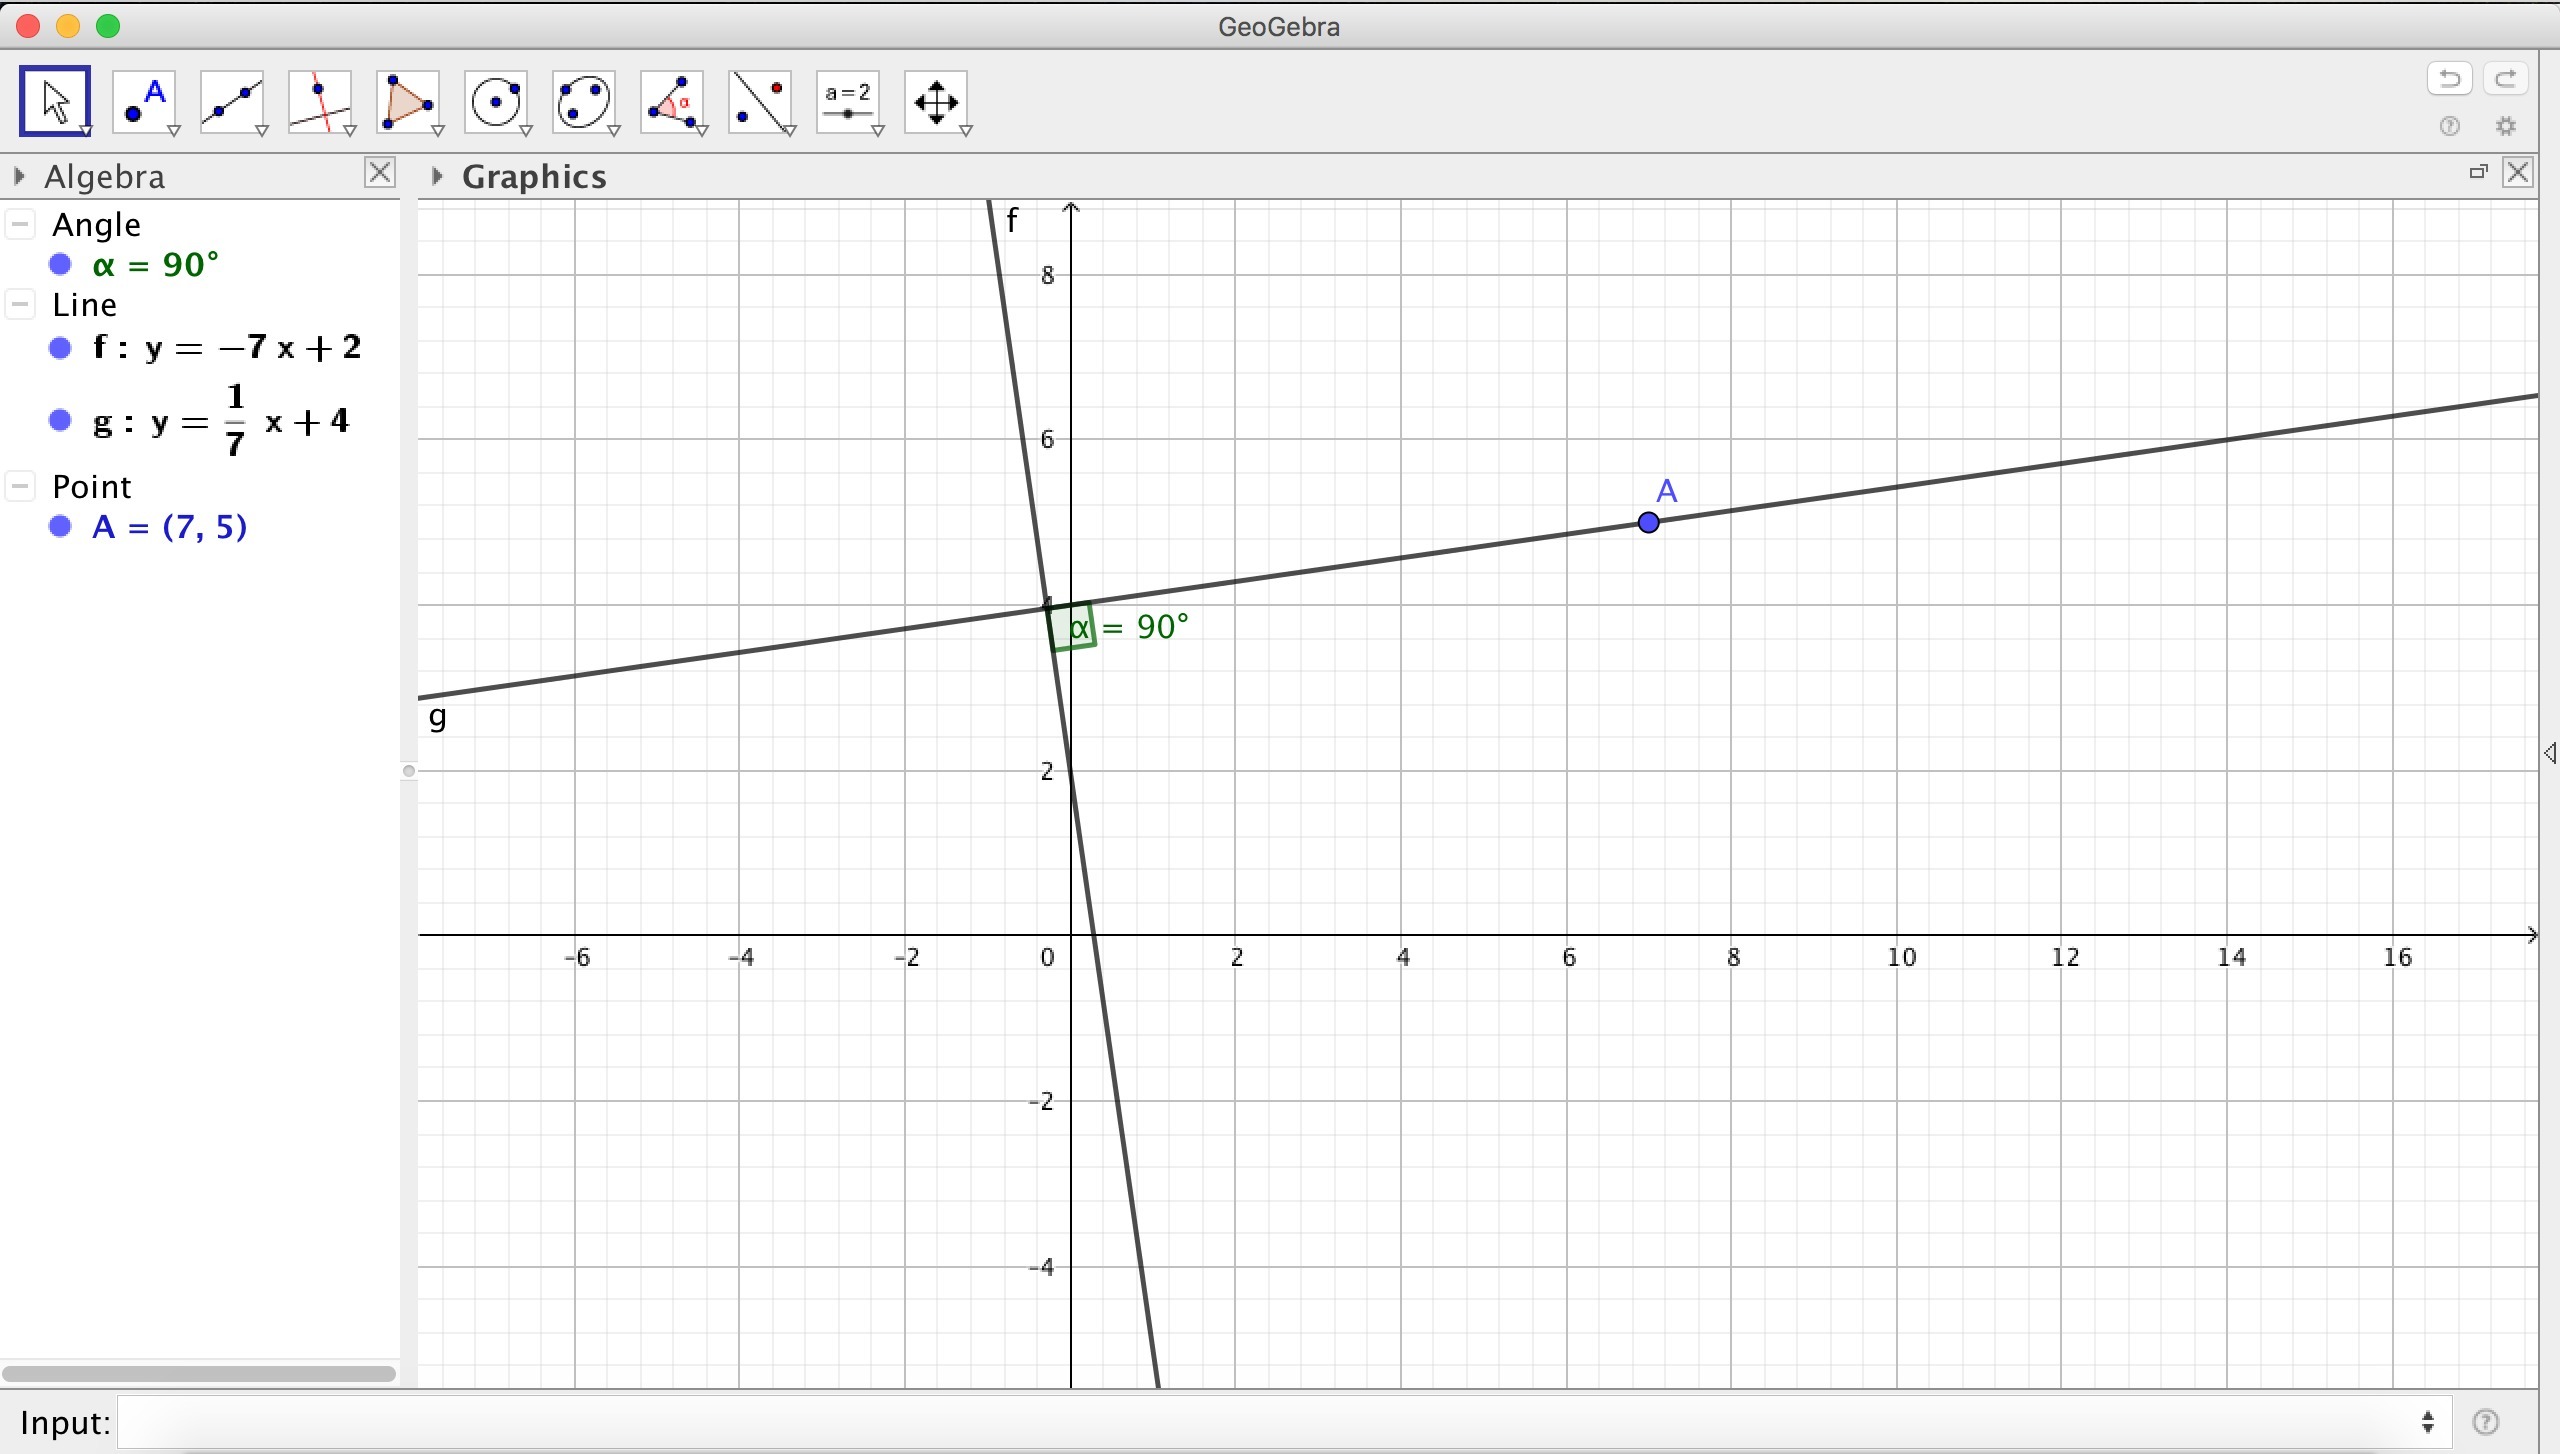Image resolution: width=2560 pixels, height=1454 pixels.
Task: Toggle visibility of point A
Action: (x=60, y=527)
